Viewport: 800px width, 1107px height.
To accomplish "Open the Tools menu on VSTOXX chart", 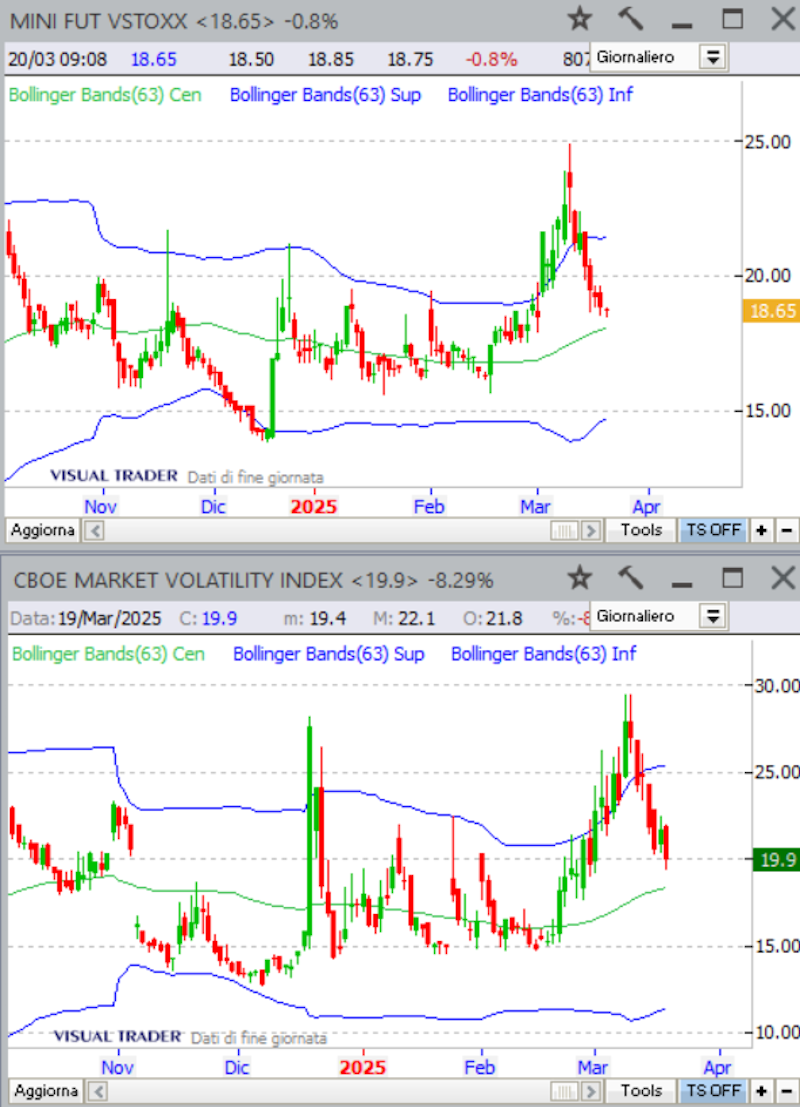I will click(641, 530).
